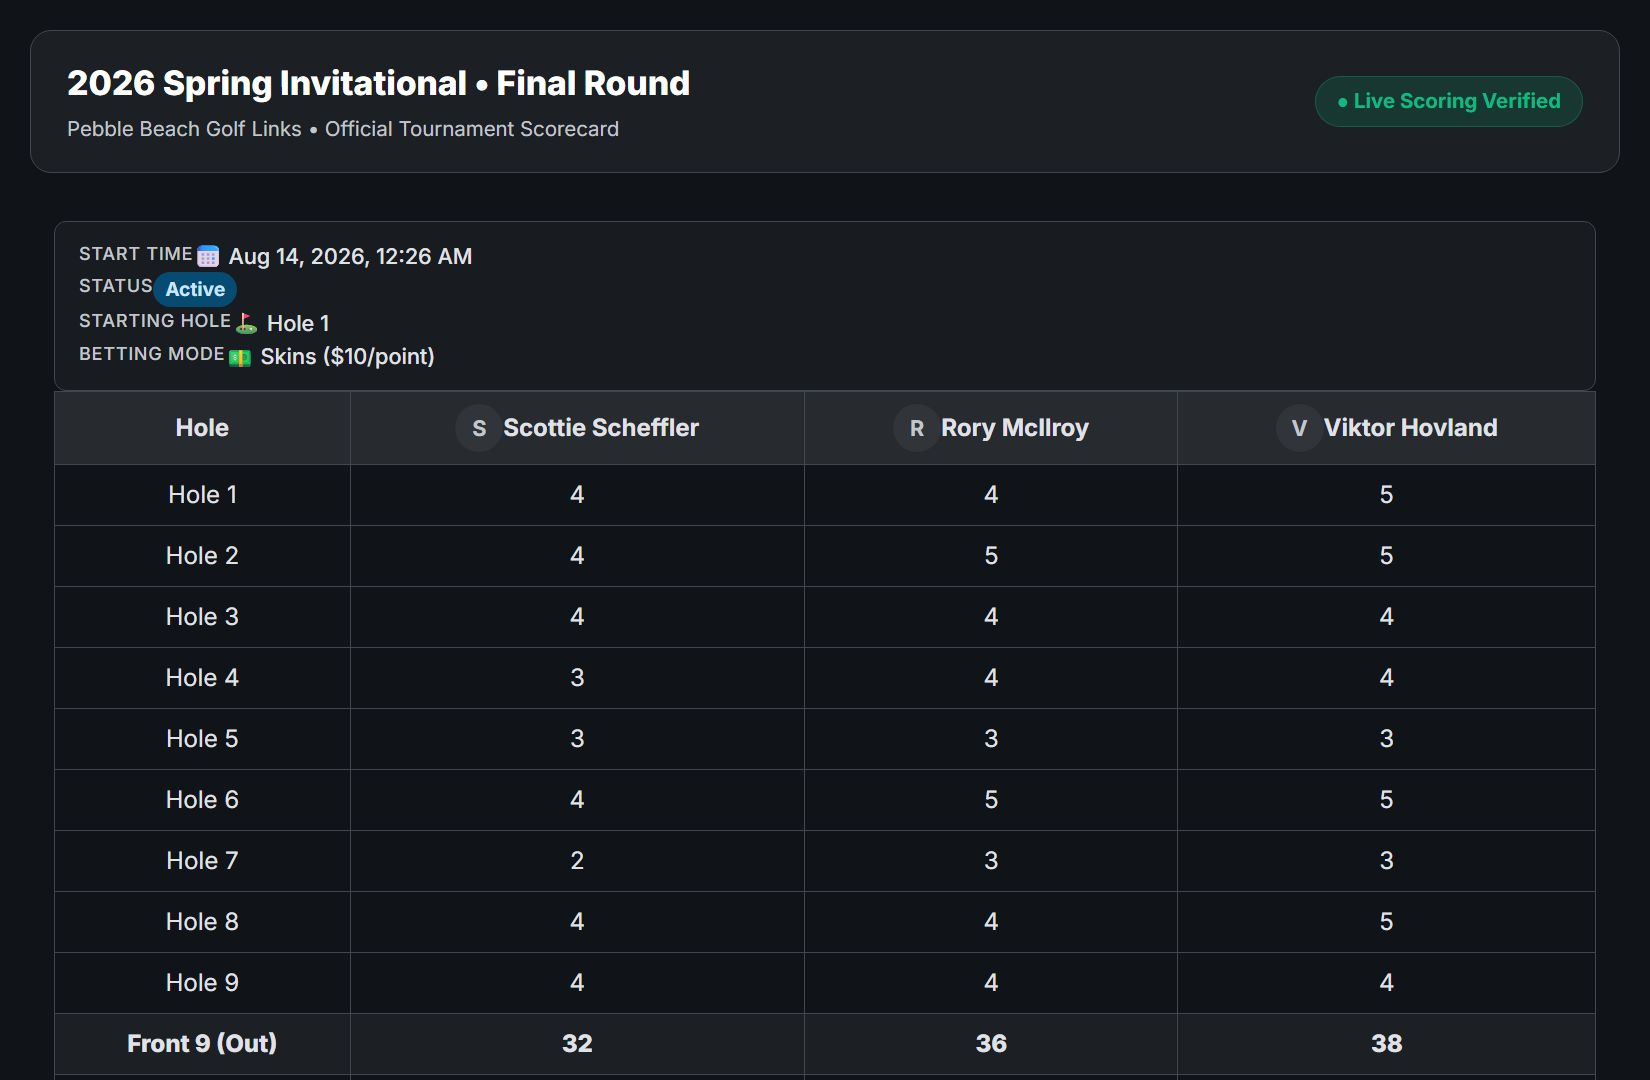
Task: Select the Scottie Scheffler column header
Action: [x=577, y=428]
